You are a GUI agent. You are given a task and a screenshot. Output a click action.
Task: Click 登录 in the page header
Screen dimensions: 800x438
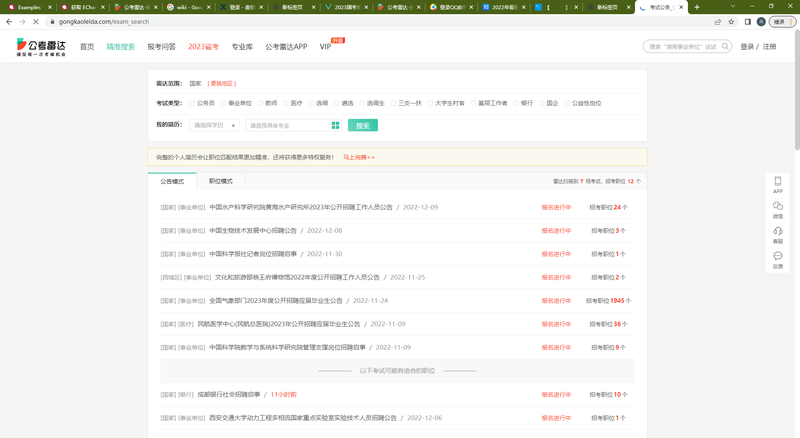pos(747,46)
